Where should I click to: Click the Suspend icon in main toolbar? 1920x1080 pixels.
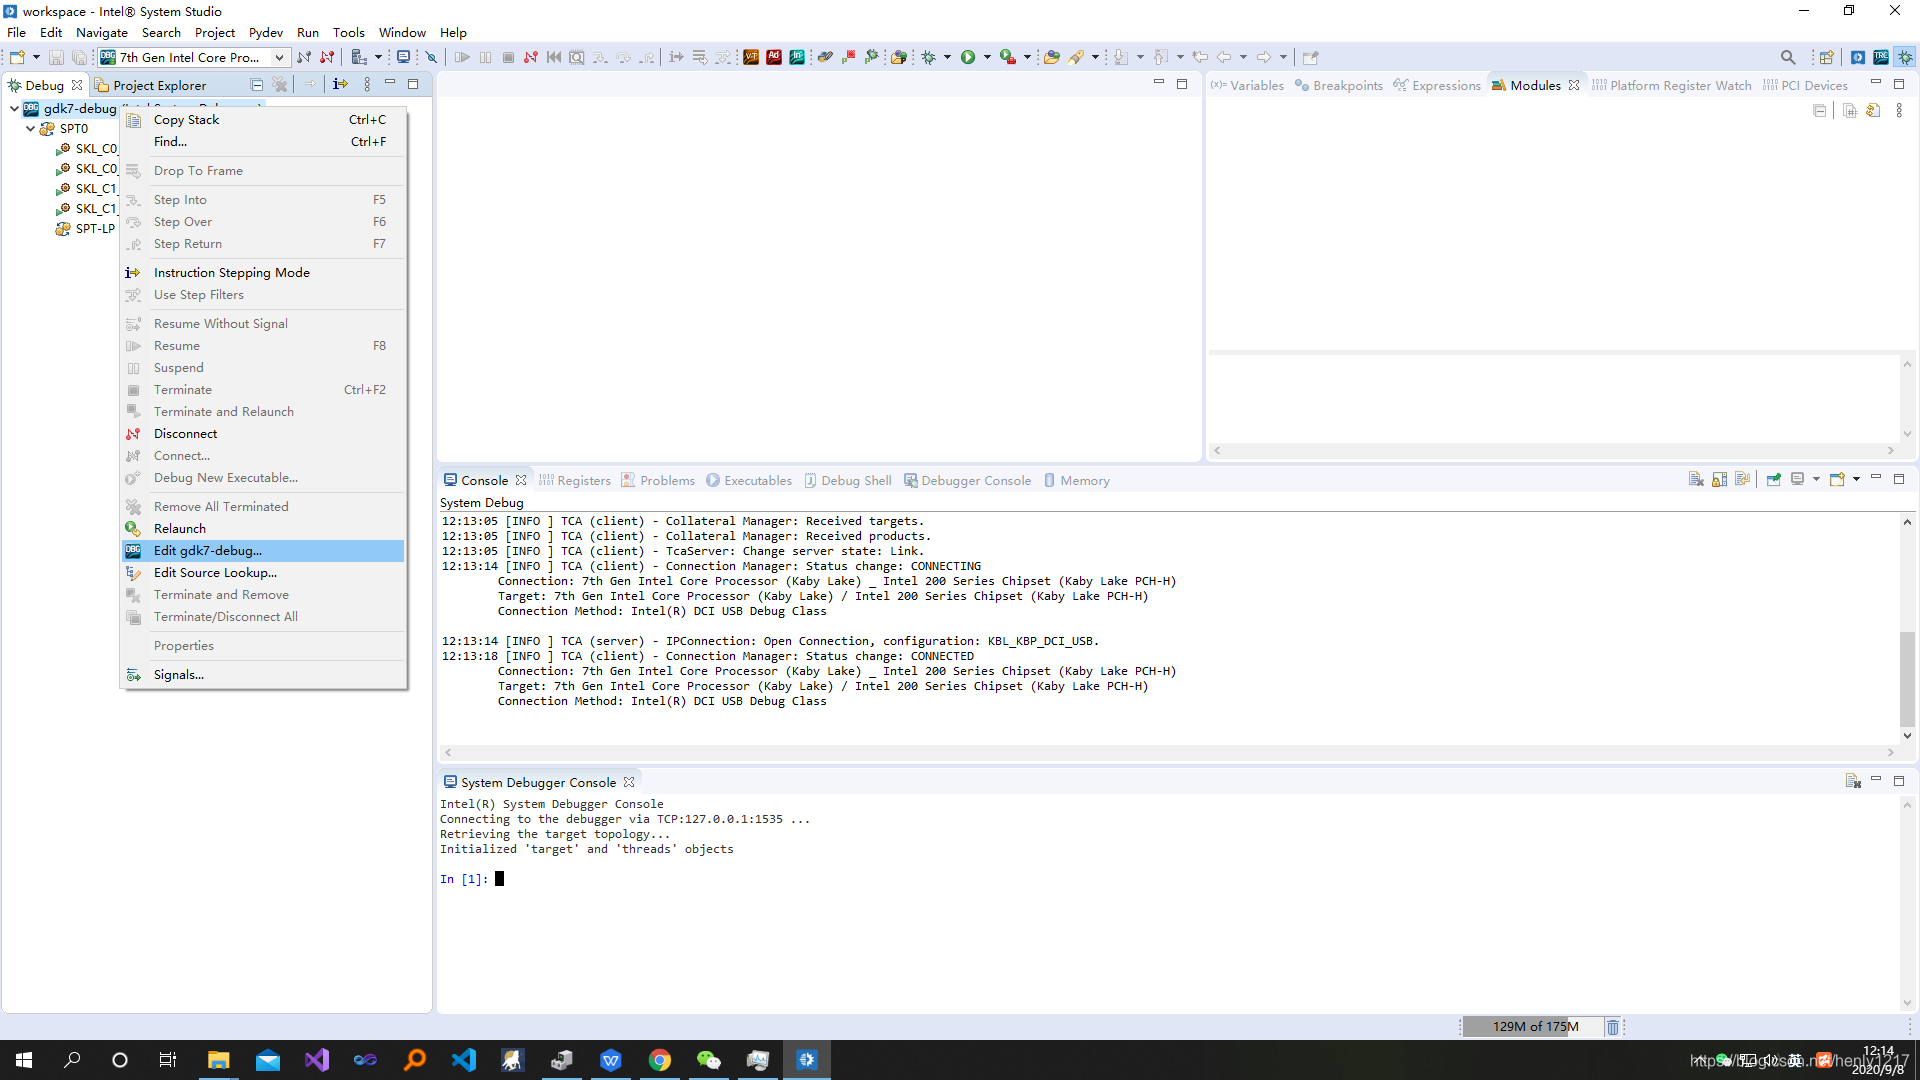click(x=486, y=57)
